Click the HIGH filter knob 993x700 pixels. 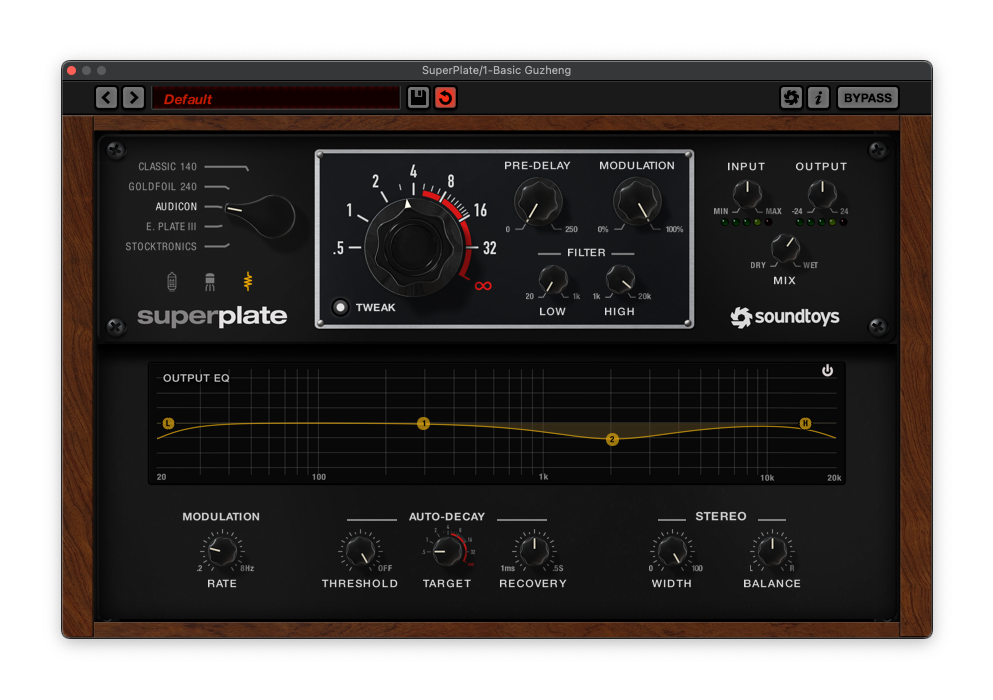click(x=620, y=280)
